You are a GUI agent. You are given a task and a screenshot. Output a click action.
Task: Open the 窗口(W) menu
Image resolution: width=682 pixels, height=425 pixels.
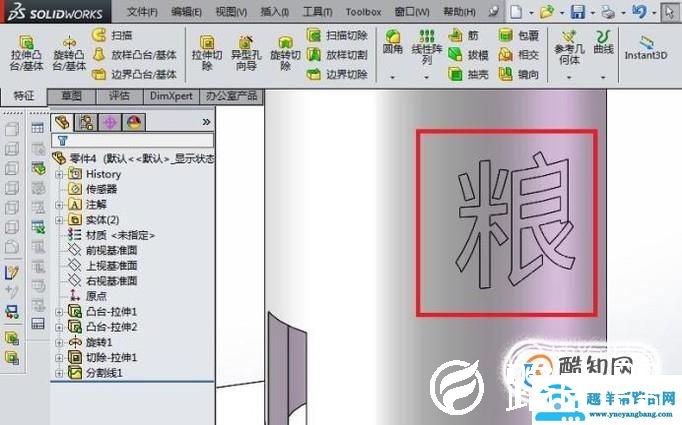click(412, 12)
